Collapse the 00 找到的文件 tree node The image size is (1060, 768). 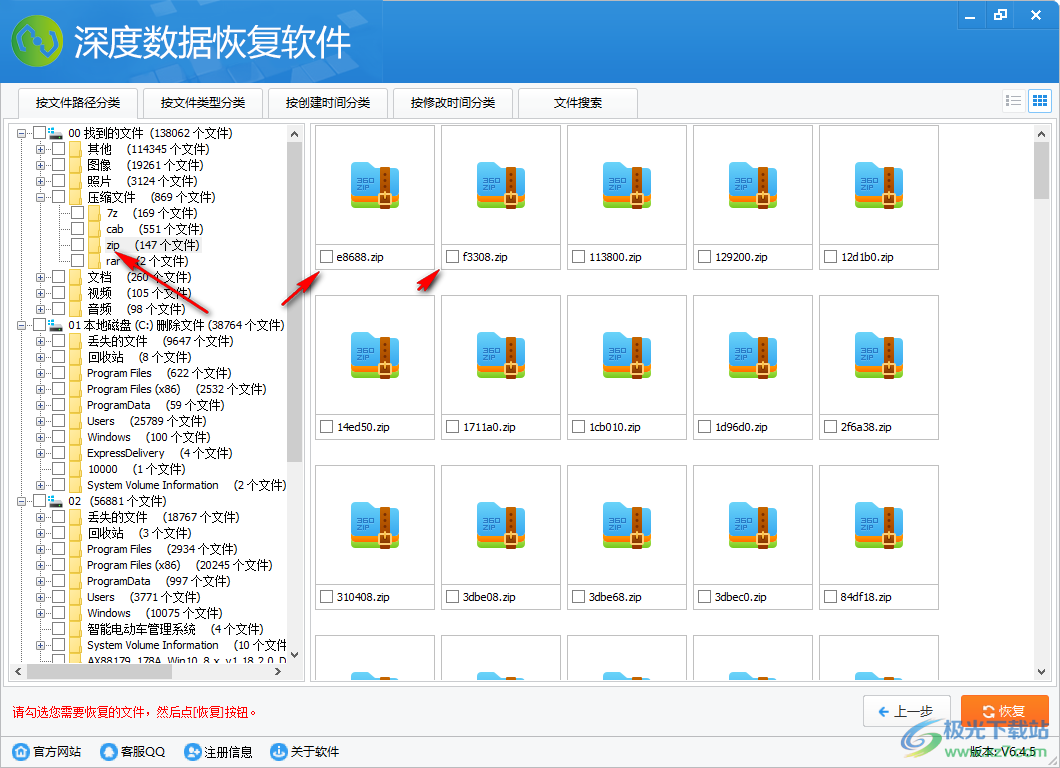tap(22, 133)
